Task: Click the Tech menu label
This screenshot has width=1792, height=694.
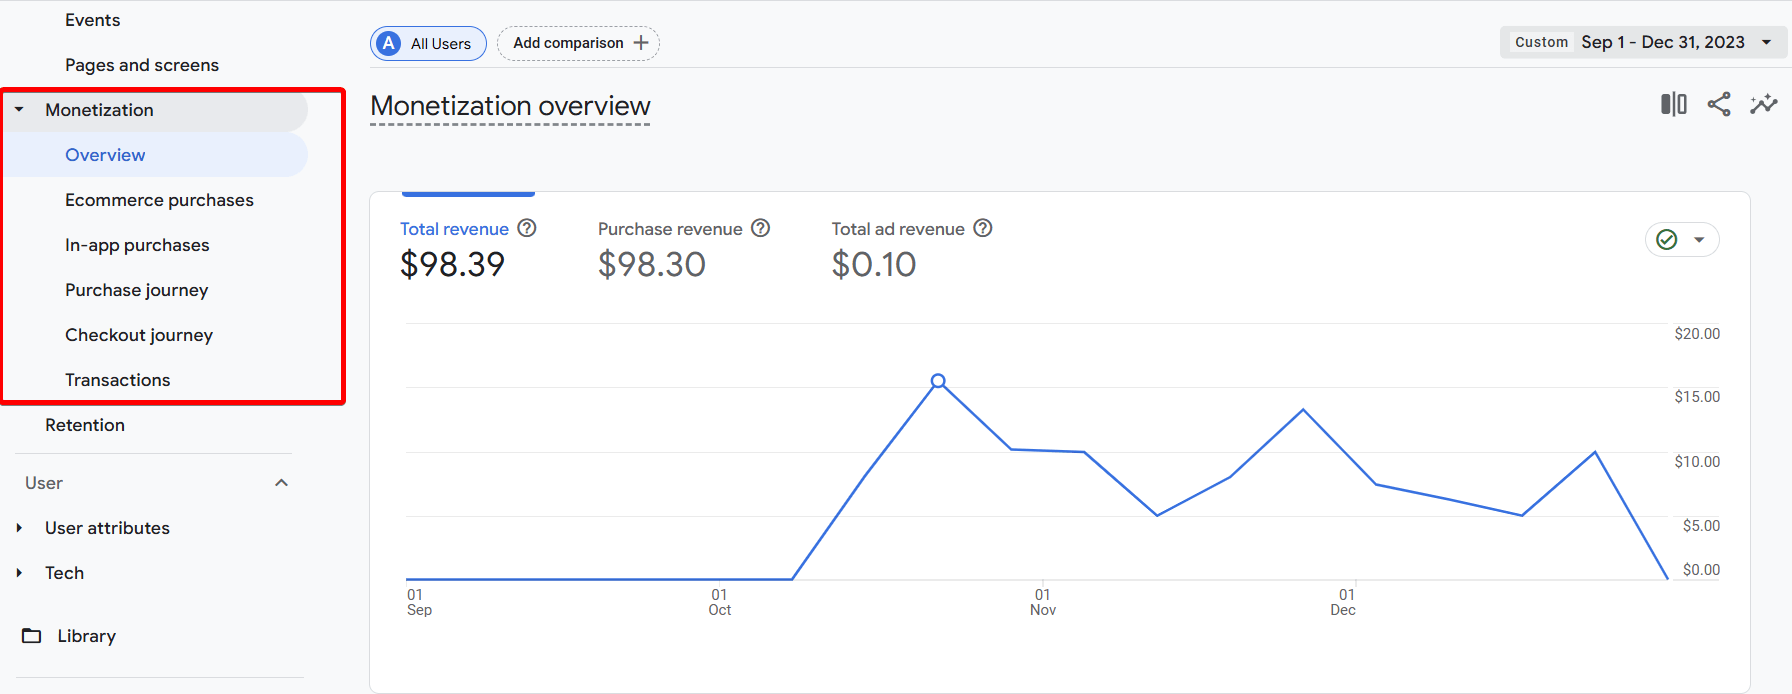Action: [64, 573]
